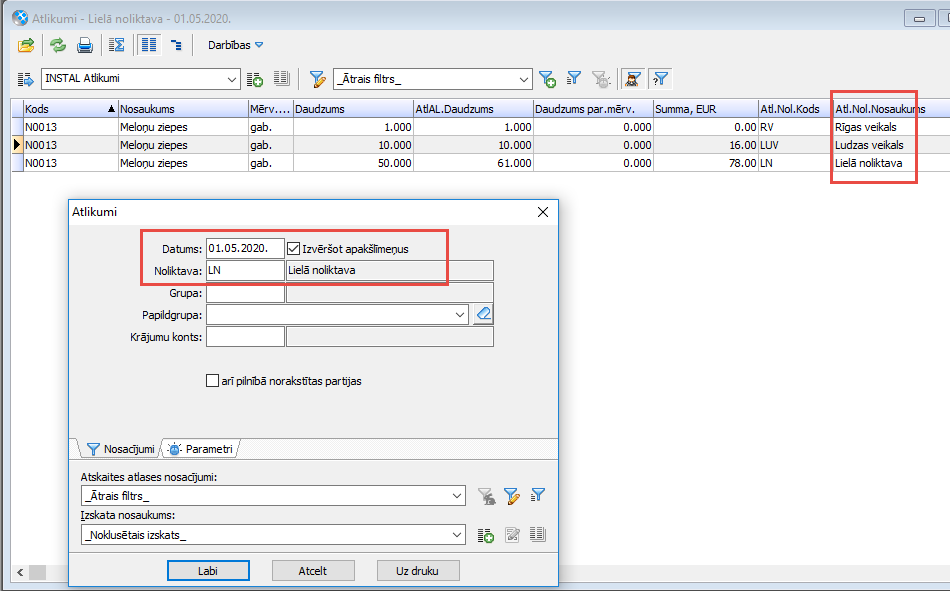950x591 pixels.
Task: Click the sigma totals icon
Action: (x=117, y=45)
